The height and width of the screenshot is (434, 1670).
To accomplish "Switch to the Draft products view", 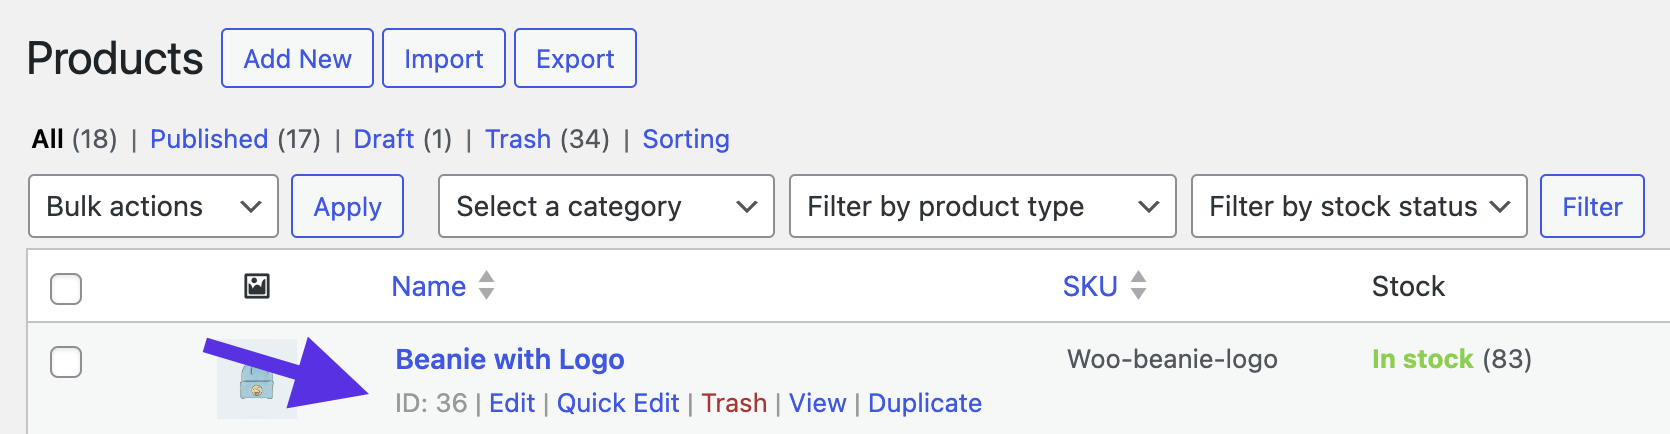I will 383,139.
